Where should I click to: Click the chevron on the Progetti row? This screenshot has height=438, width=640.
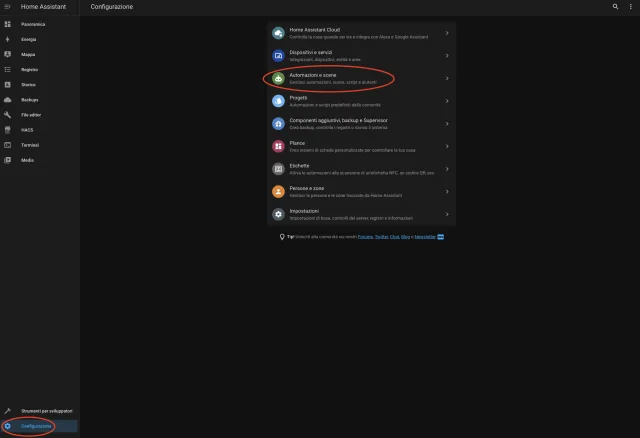[447, 101]
